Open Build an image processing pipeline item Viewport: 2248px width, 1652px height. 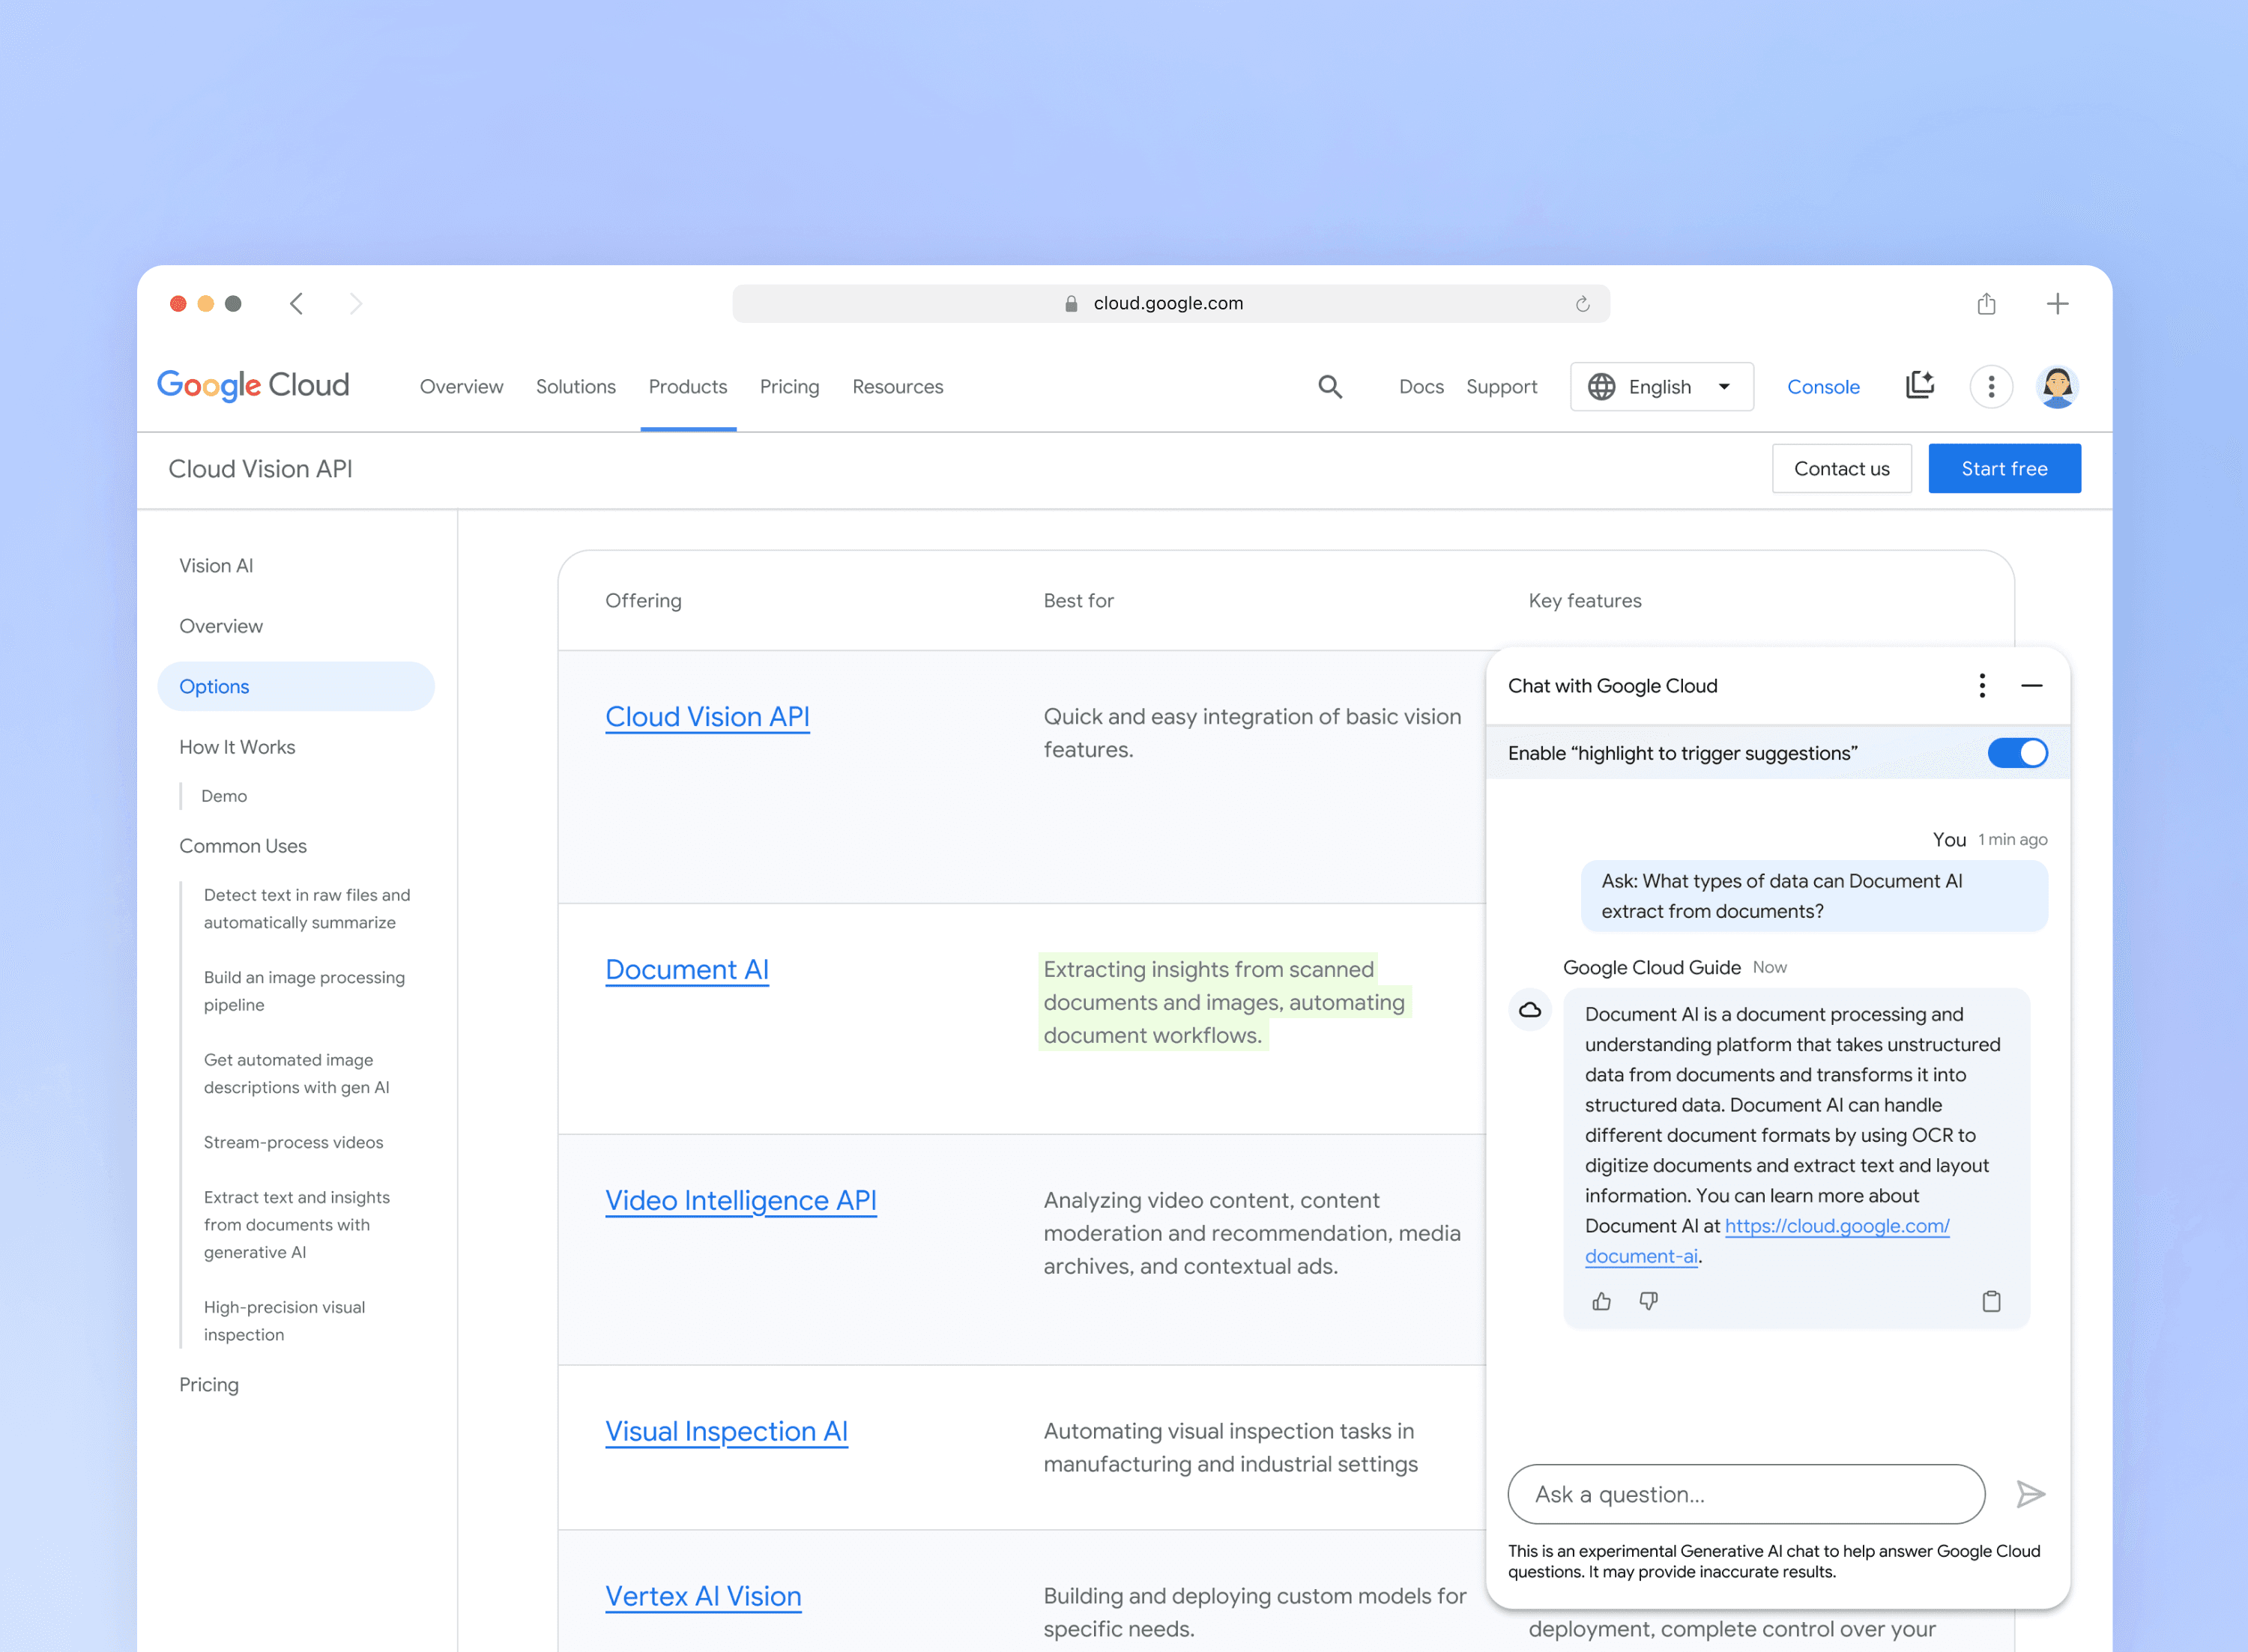pyautogui.click(x=304, y=991)
